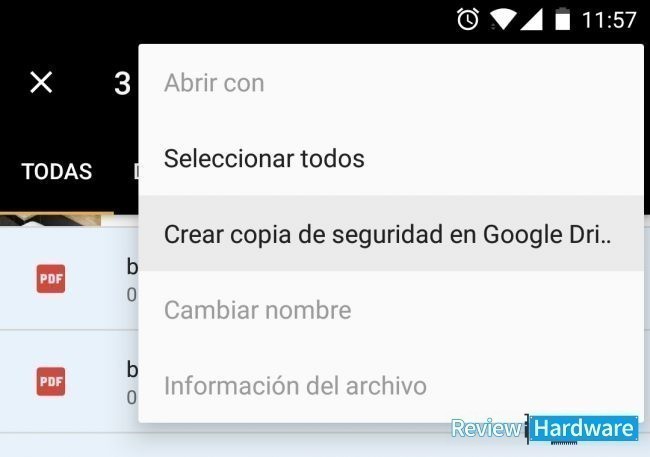Tap the battery status icon
Viewport: 650px width, 457px height.
point(563,19)
